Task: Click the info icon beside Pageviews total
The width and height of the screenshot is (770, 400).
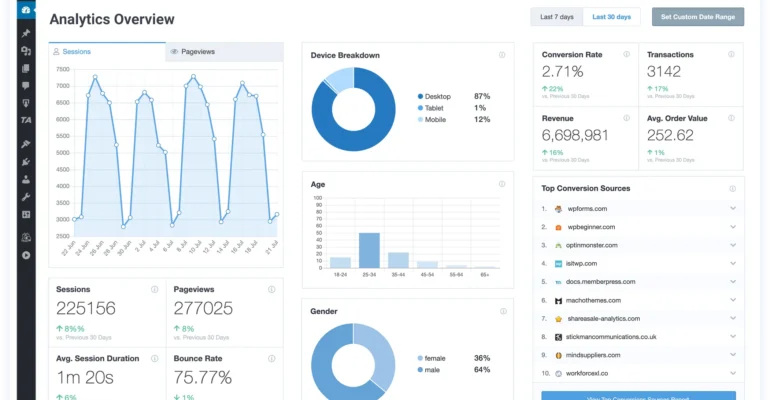Action: click(272, 290)
